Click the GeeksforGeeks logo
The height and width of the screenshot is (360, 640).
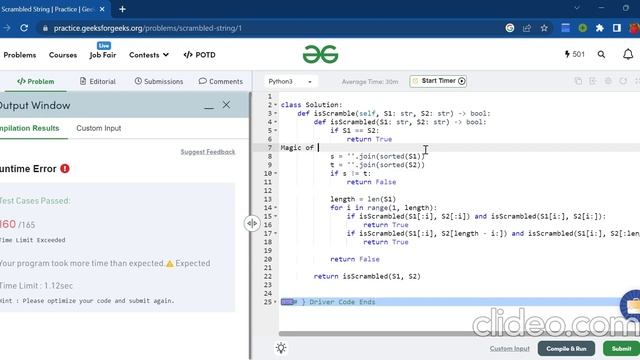click(x=320, y=54)
